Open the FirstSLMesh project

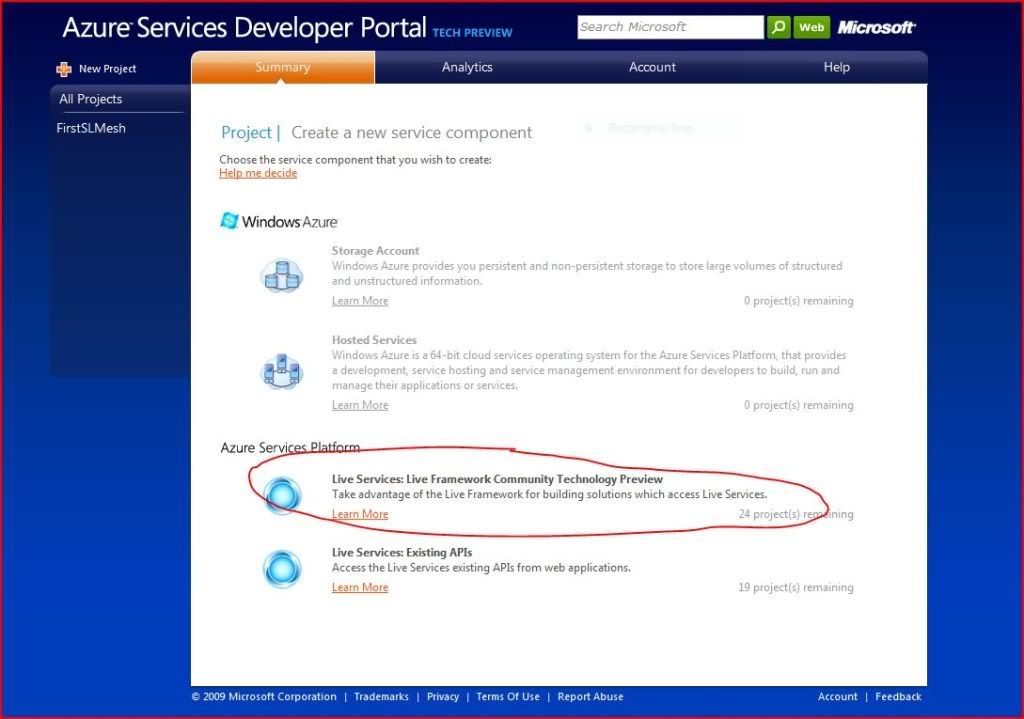pos(91,128)
